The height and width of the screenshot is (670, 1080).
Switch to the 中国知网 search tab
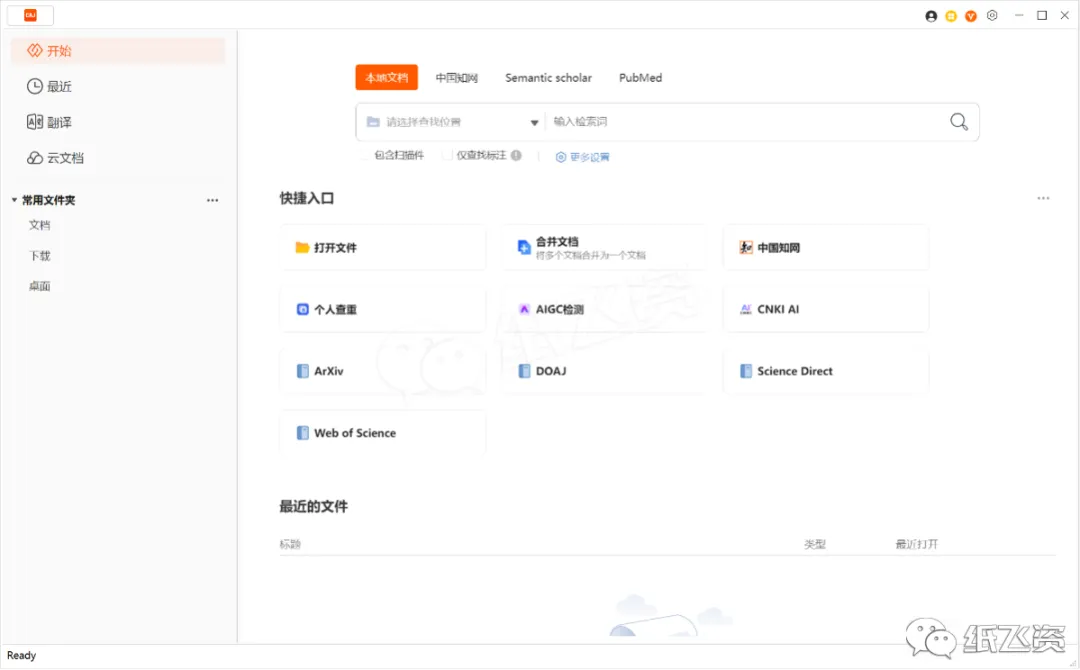(457, 78)
